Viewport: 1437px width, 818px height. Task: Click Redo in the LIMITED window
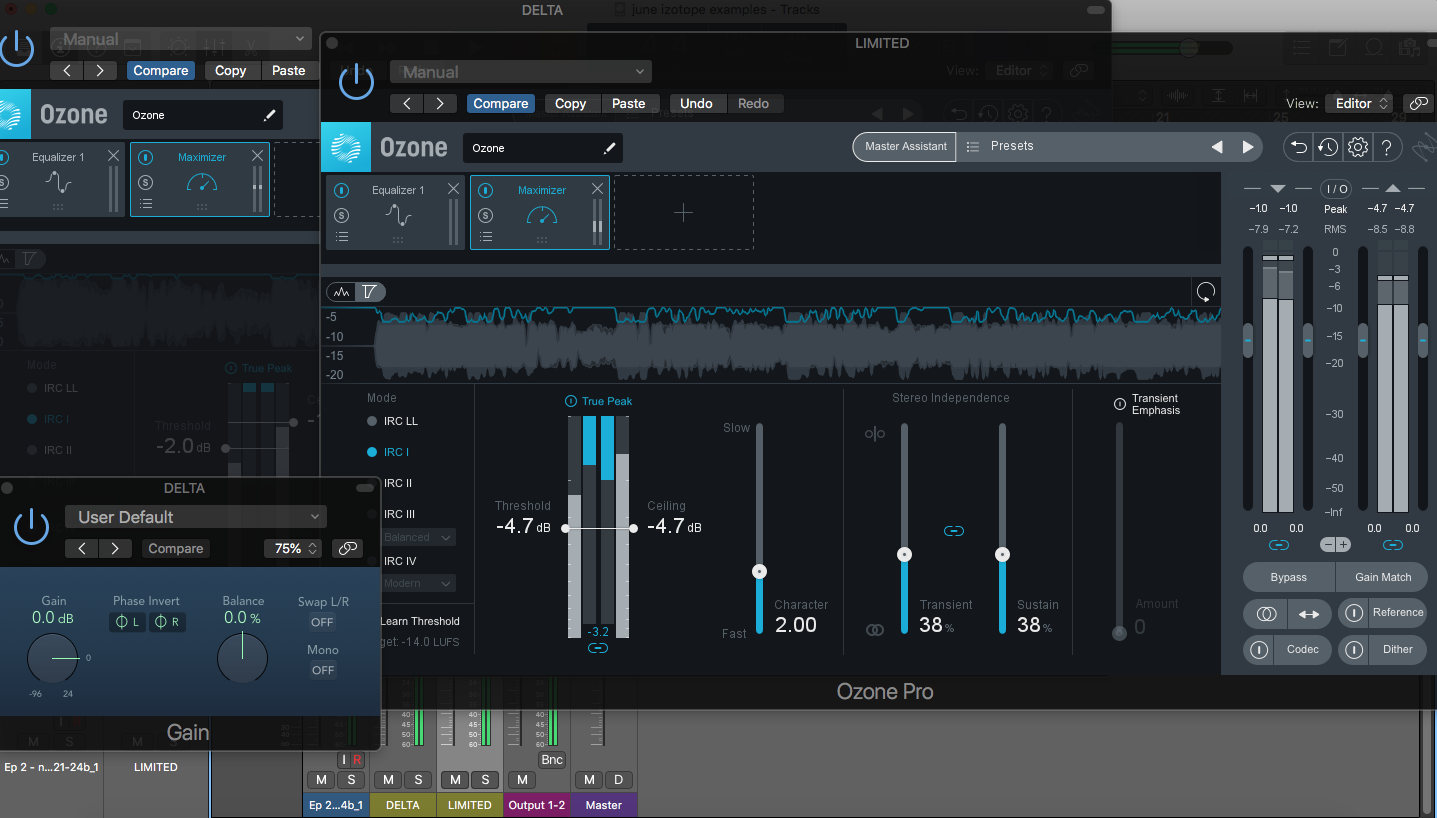pyautogui.click(x=754, y=103)
